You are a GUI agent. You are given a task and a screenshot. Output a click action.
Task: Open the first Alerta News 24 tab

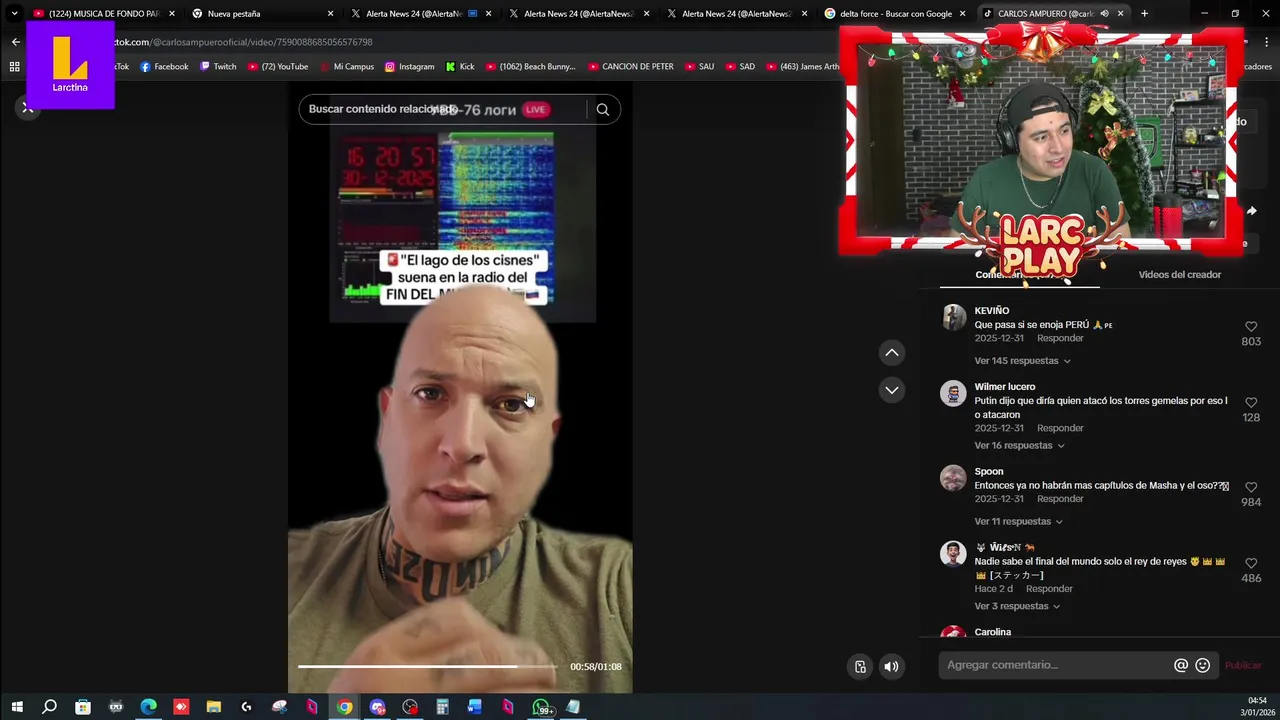pyautogui.click(x=420, y=14)
